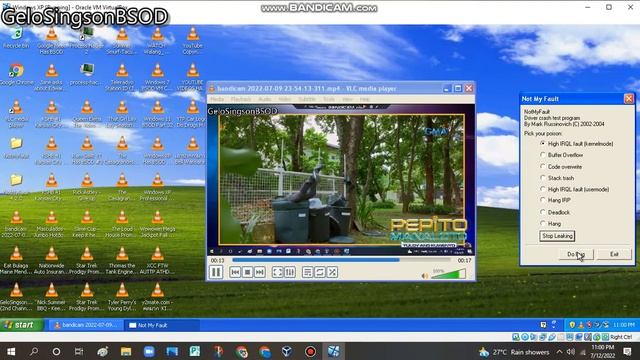The width and height of the screenshot is (640, 360).
Task: Select the Hang IRP option
Action: [556, 200]
